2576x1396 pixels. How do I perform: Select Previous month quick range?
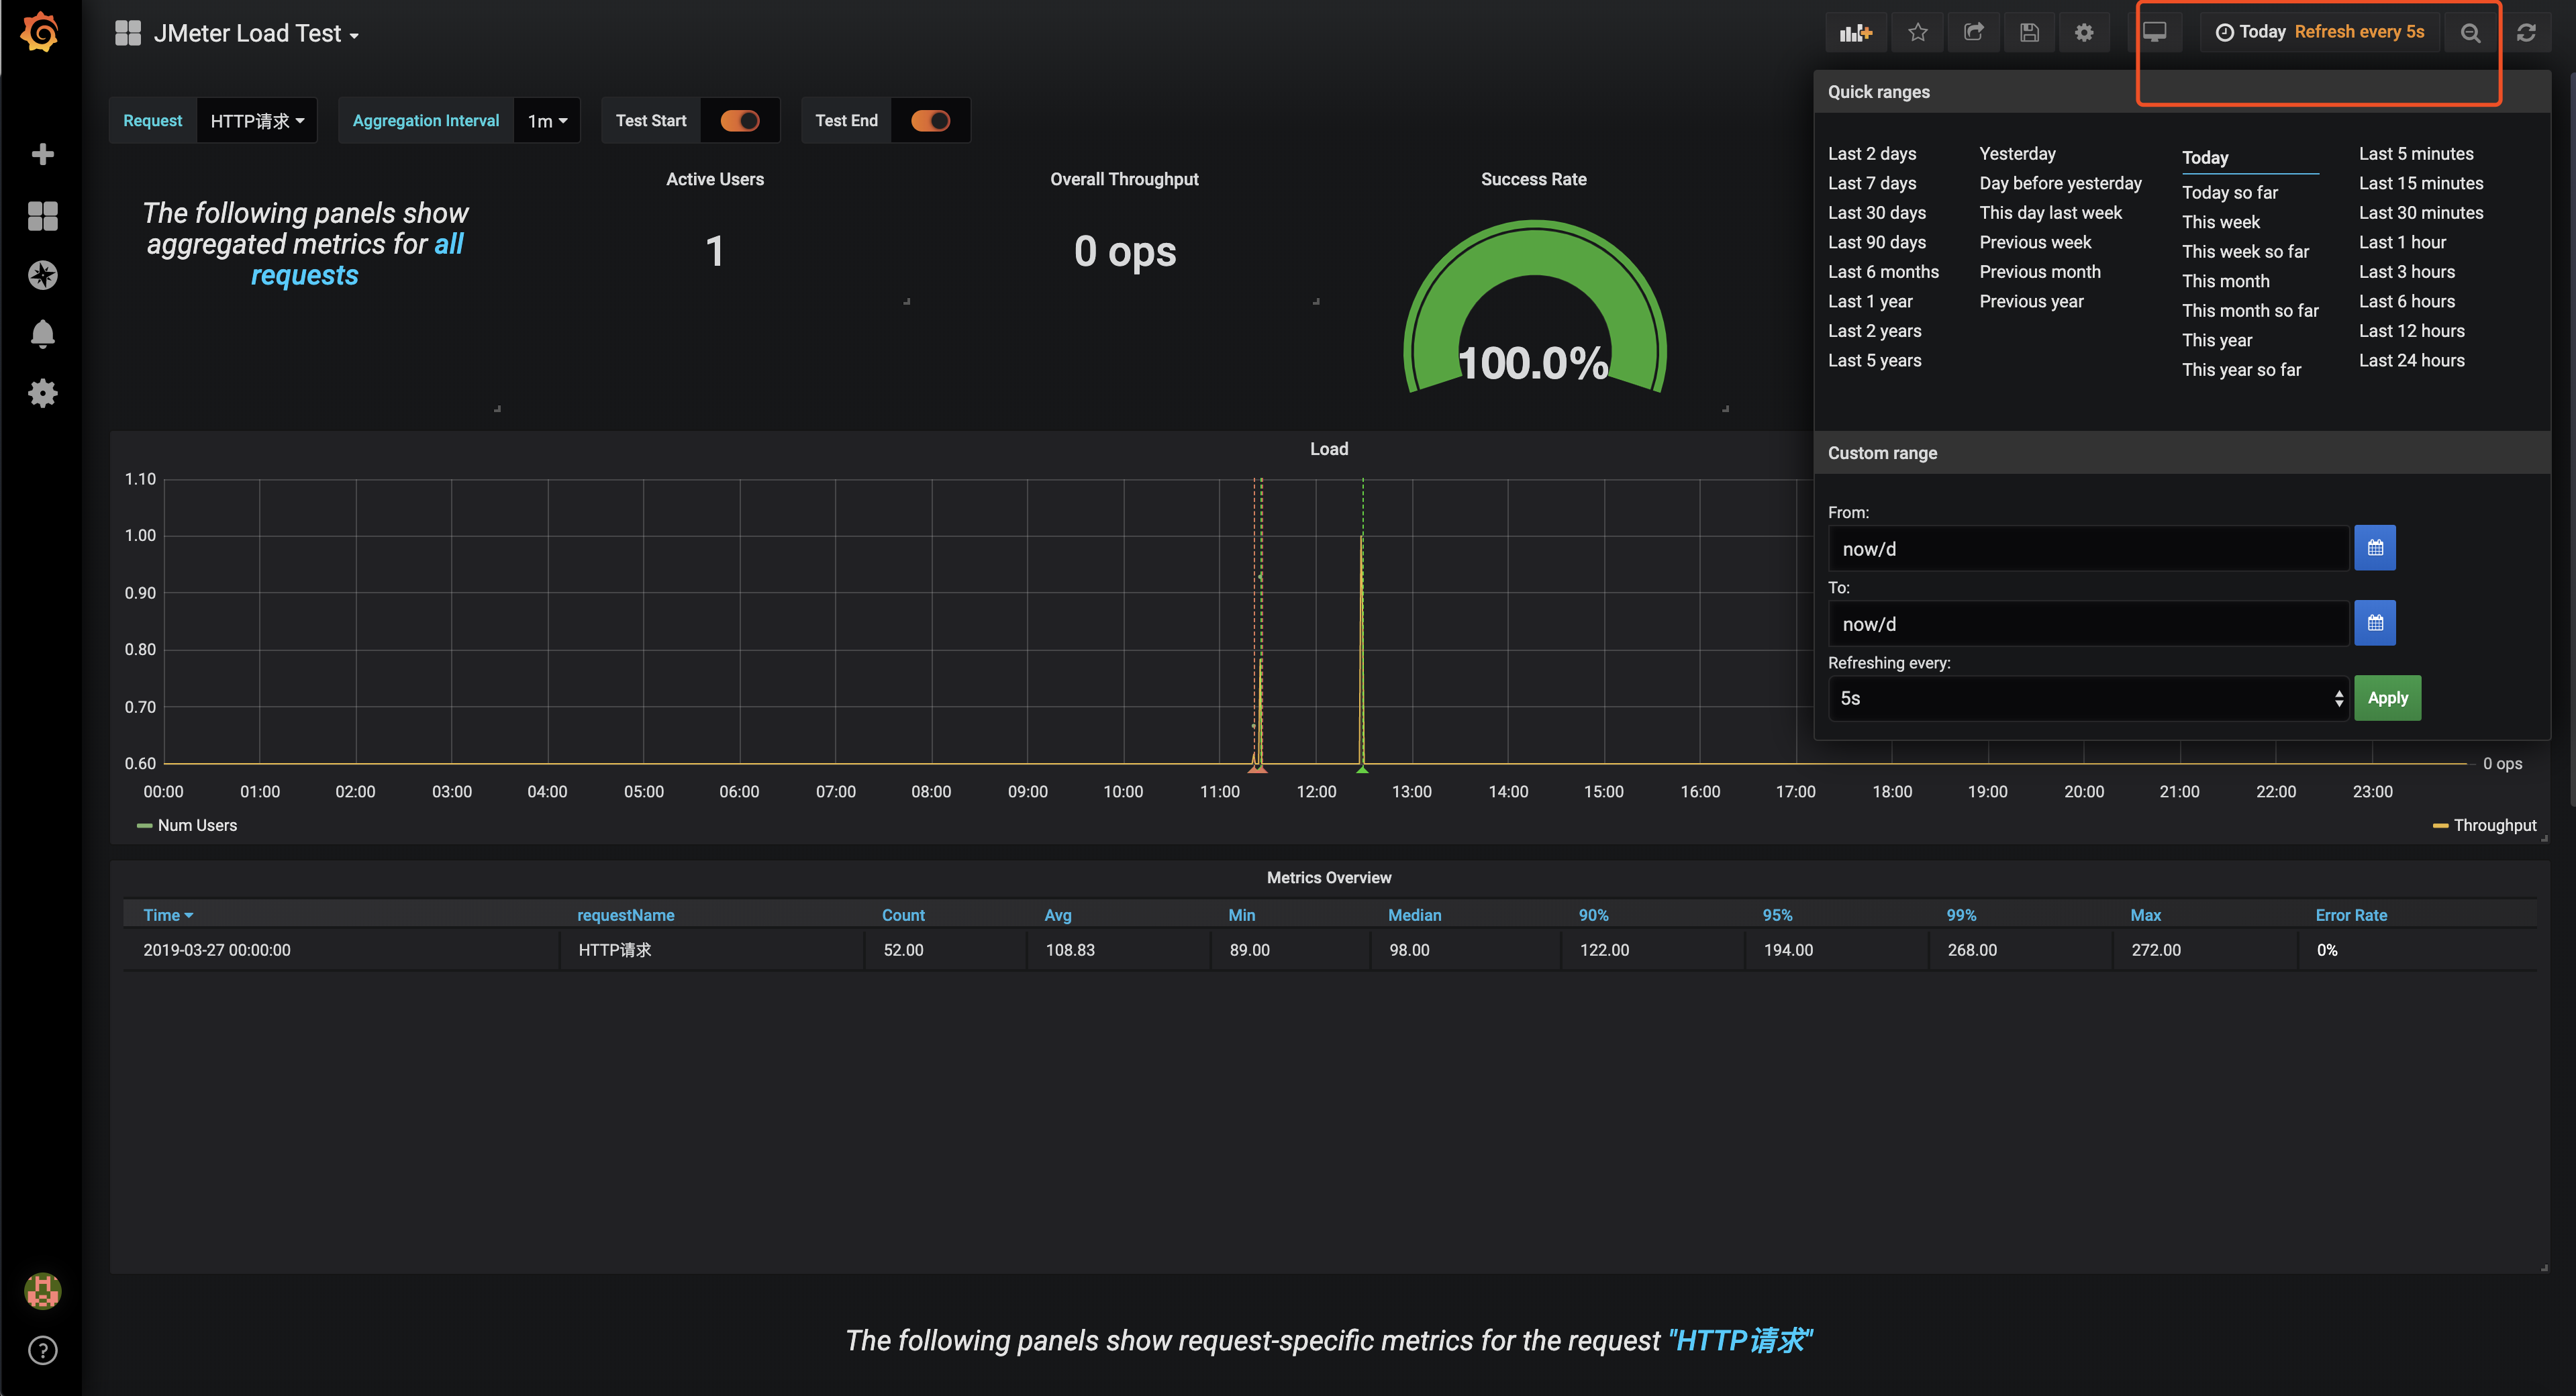(x=2040, y=271)
